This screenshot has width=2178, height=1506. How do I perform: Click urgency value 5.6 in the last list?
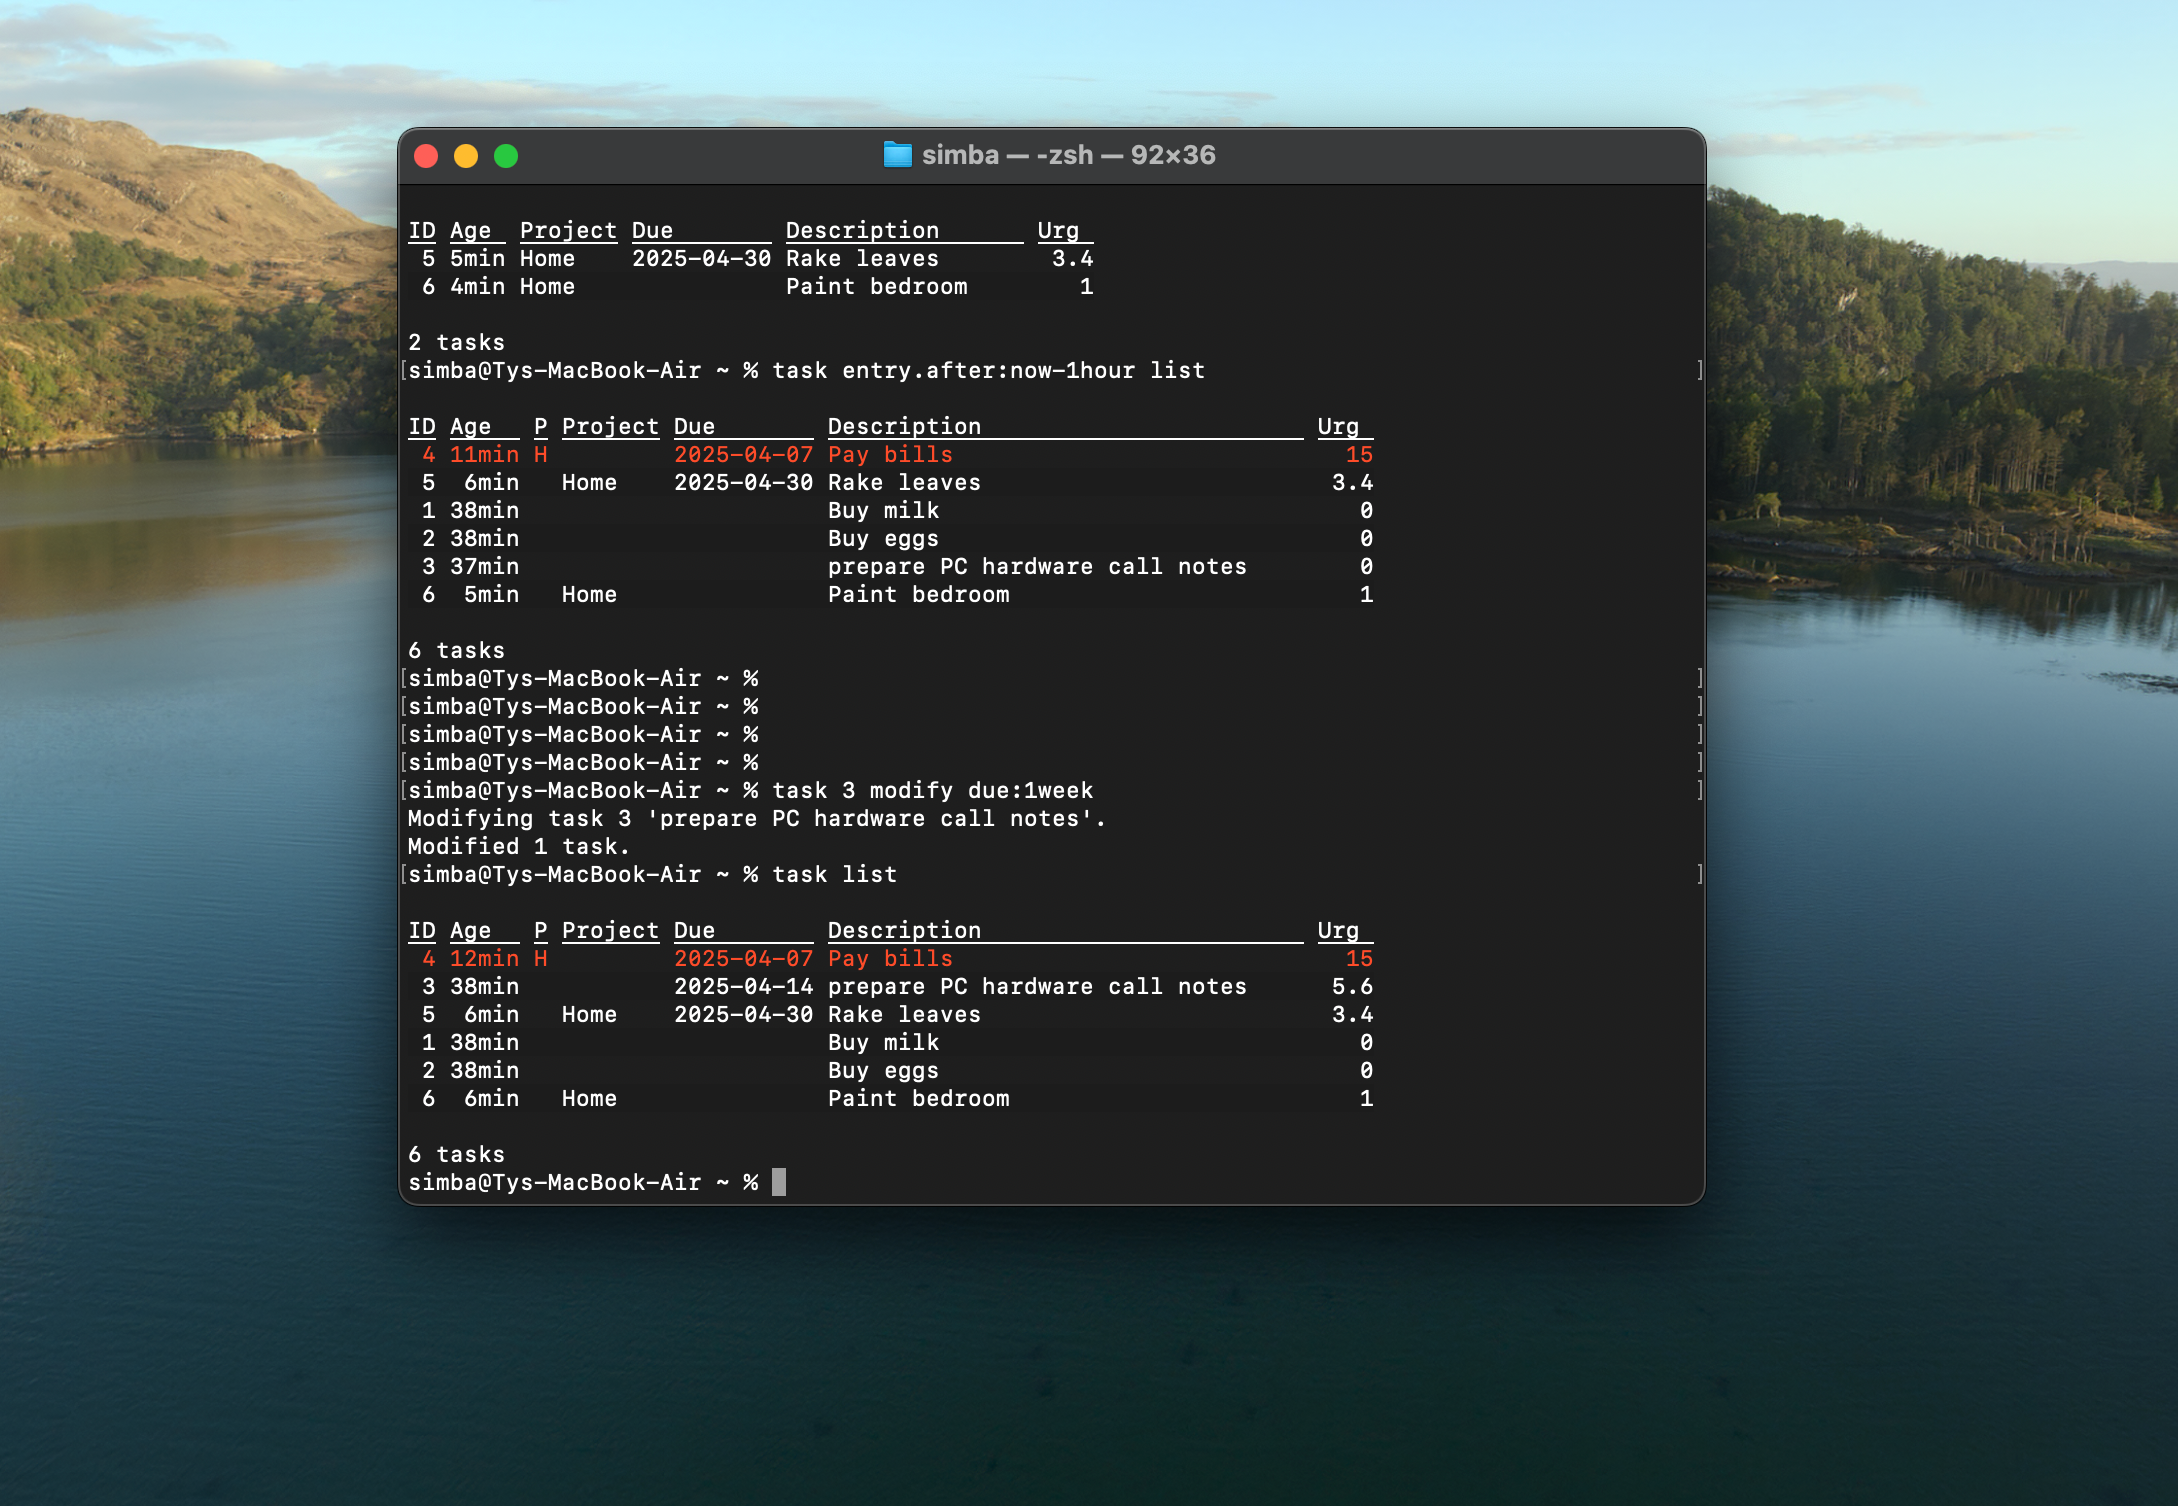1352,986
